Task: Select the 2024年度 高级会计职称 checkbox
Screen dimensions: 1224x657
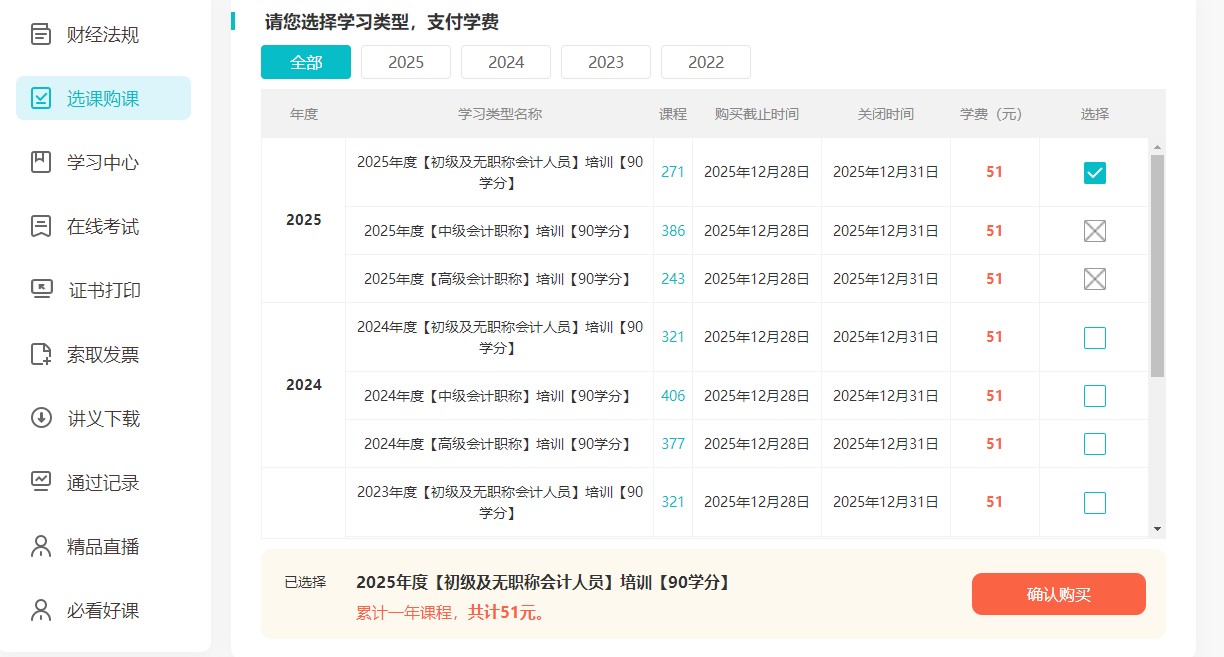Action: [1095, 444]
